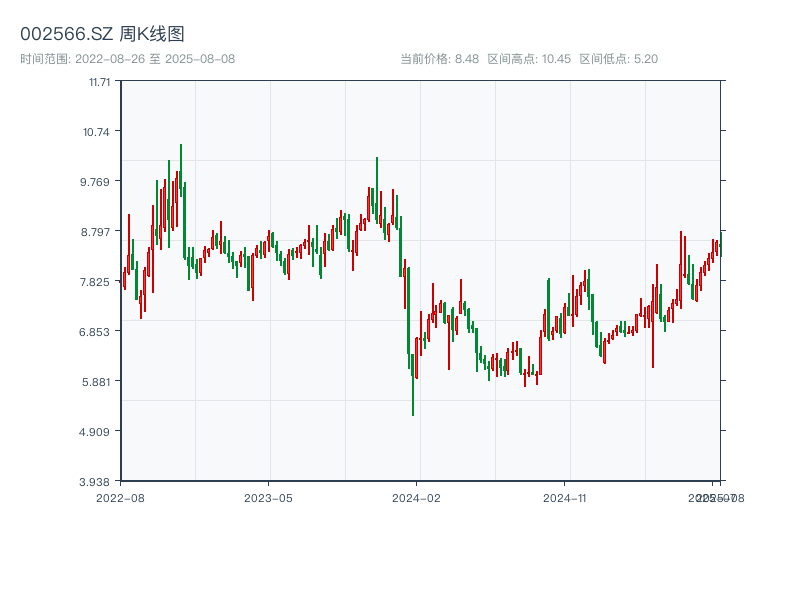Viewport: 800px width, 600px height.
Task: Click the 11.71 y-axis price label
Action: [x=97, y=82]
